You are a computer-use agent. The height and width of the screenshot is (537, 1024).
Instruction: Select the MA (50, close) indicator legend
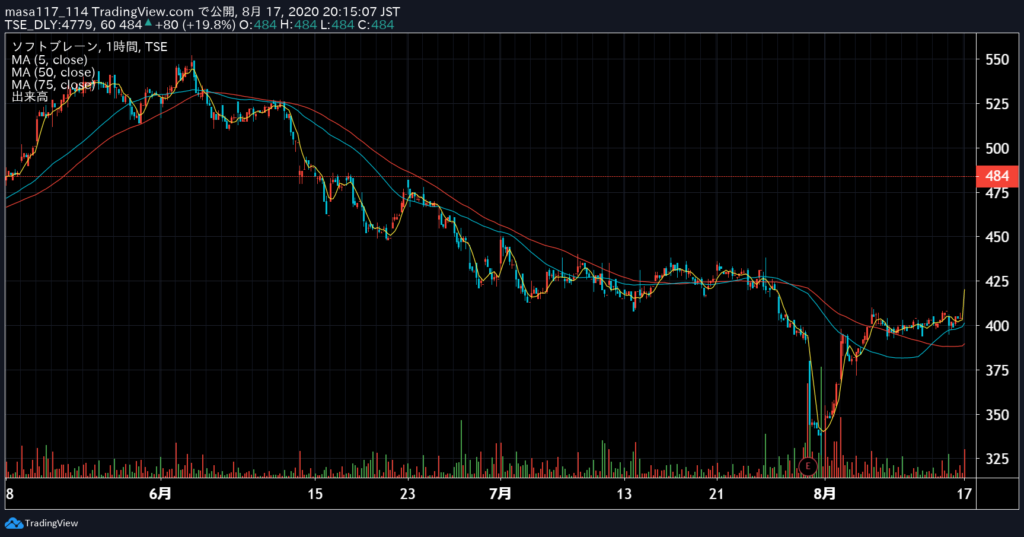tap(53, 72)
